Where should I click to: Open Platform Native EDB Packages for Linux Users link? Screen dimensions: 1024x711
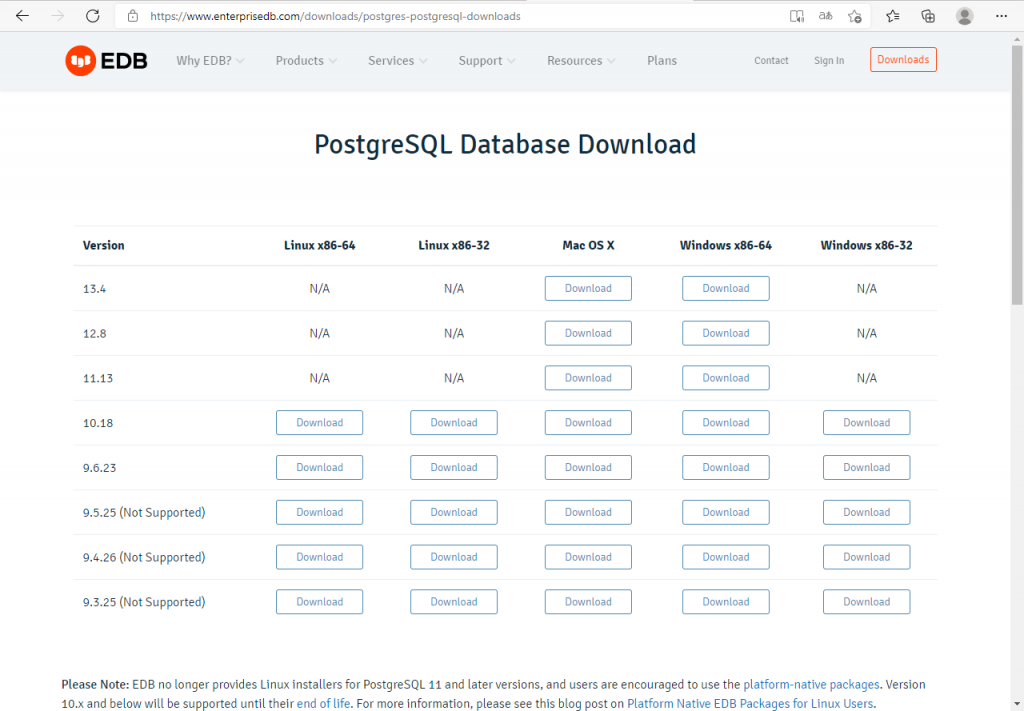pos(750,704)
